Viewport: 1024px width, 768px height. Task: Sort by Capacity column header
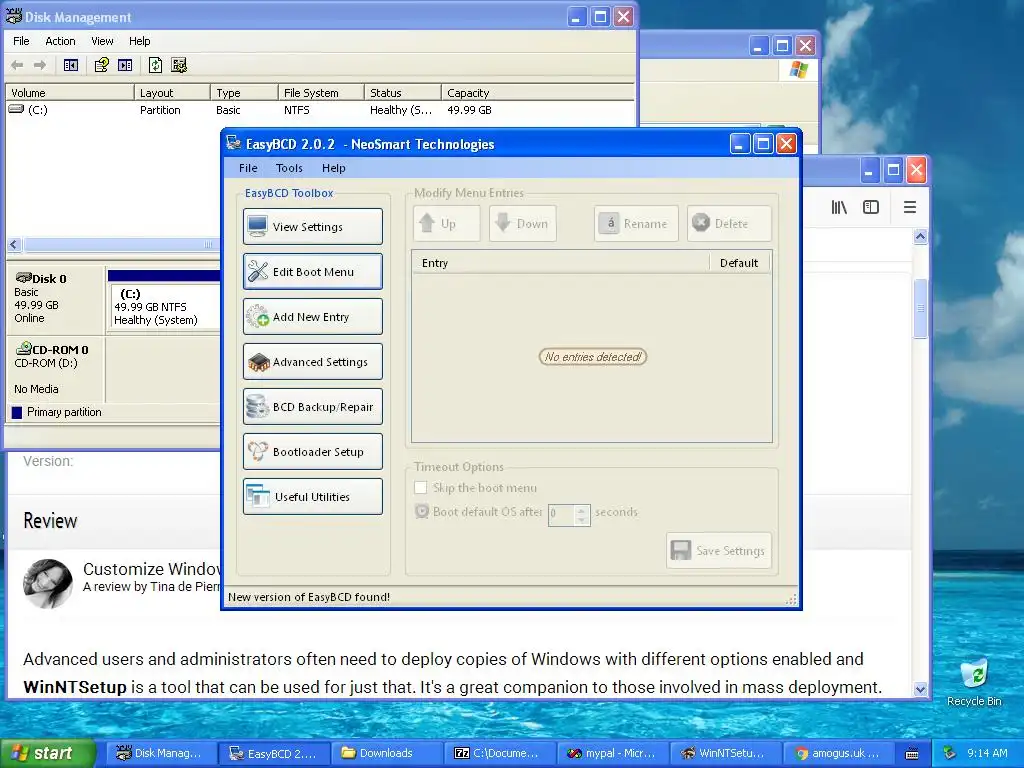(x=537, y=93)
